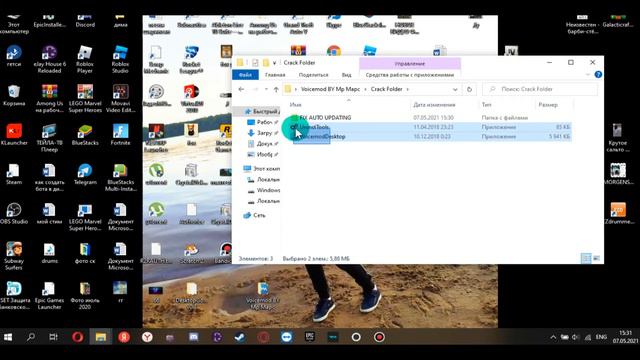Image resolution: width=640 pixels, height=360 pixels.
Task: Select the Roblox Studio desktop icon
Action: pos(120,59)
